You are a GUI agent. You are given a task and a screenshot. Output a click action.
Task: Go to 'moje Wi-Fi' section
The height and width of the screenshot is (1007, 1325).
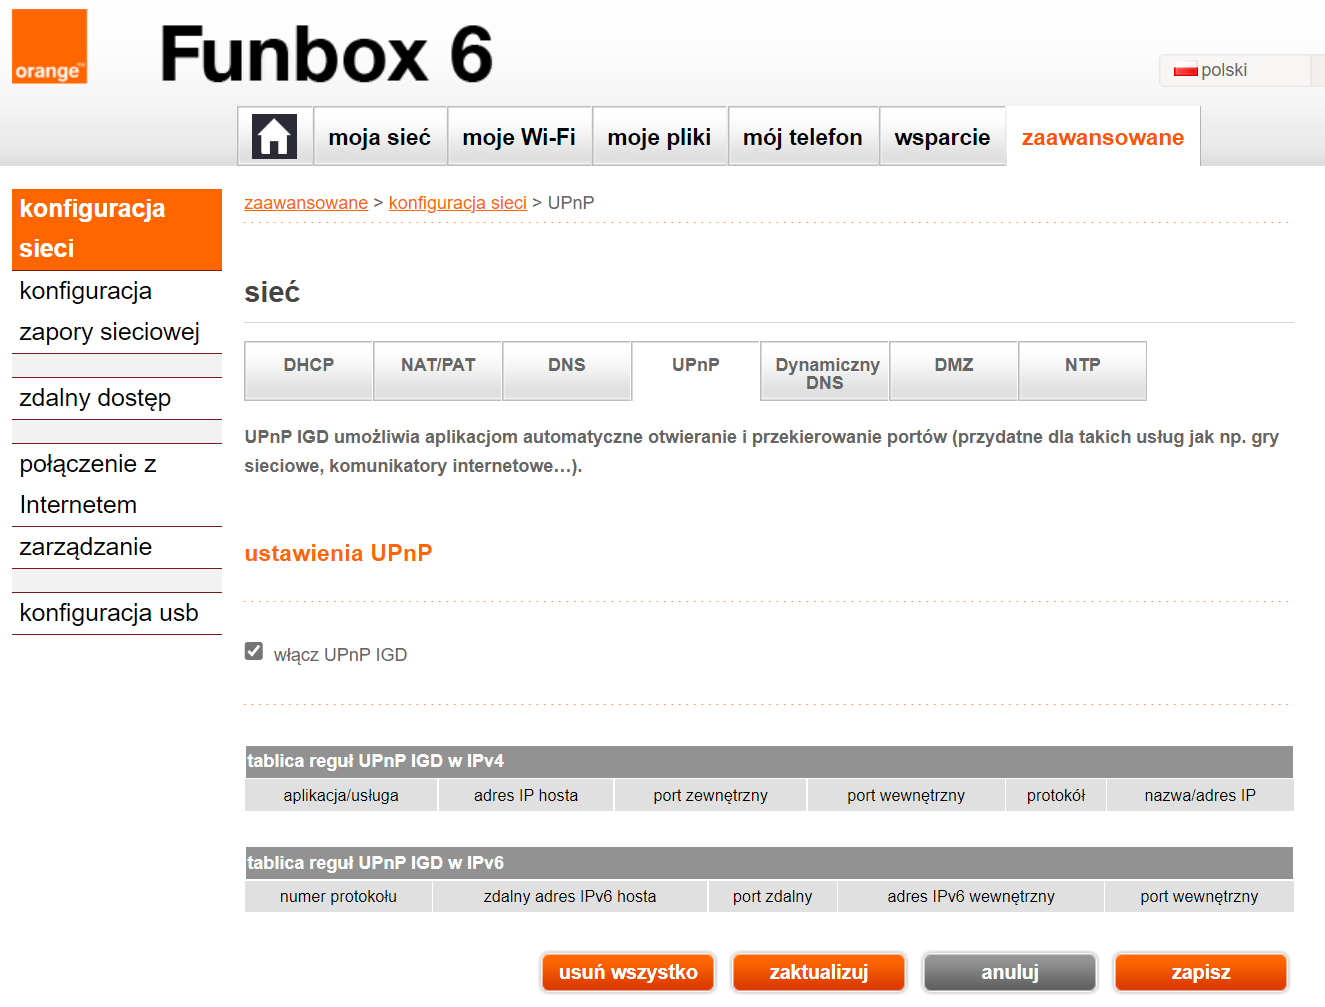click(x=519, y=136)
